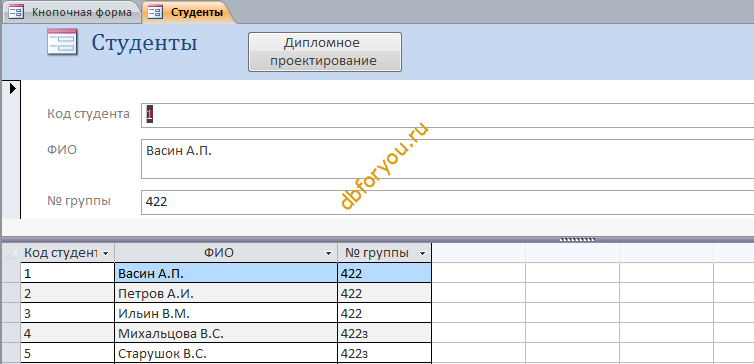Open the № группы column filter dropdown
754x364 pixels.
(422, 253)
